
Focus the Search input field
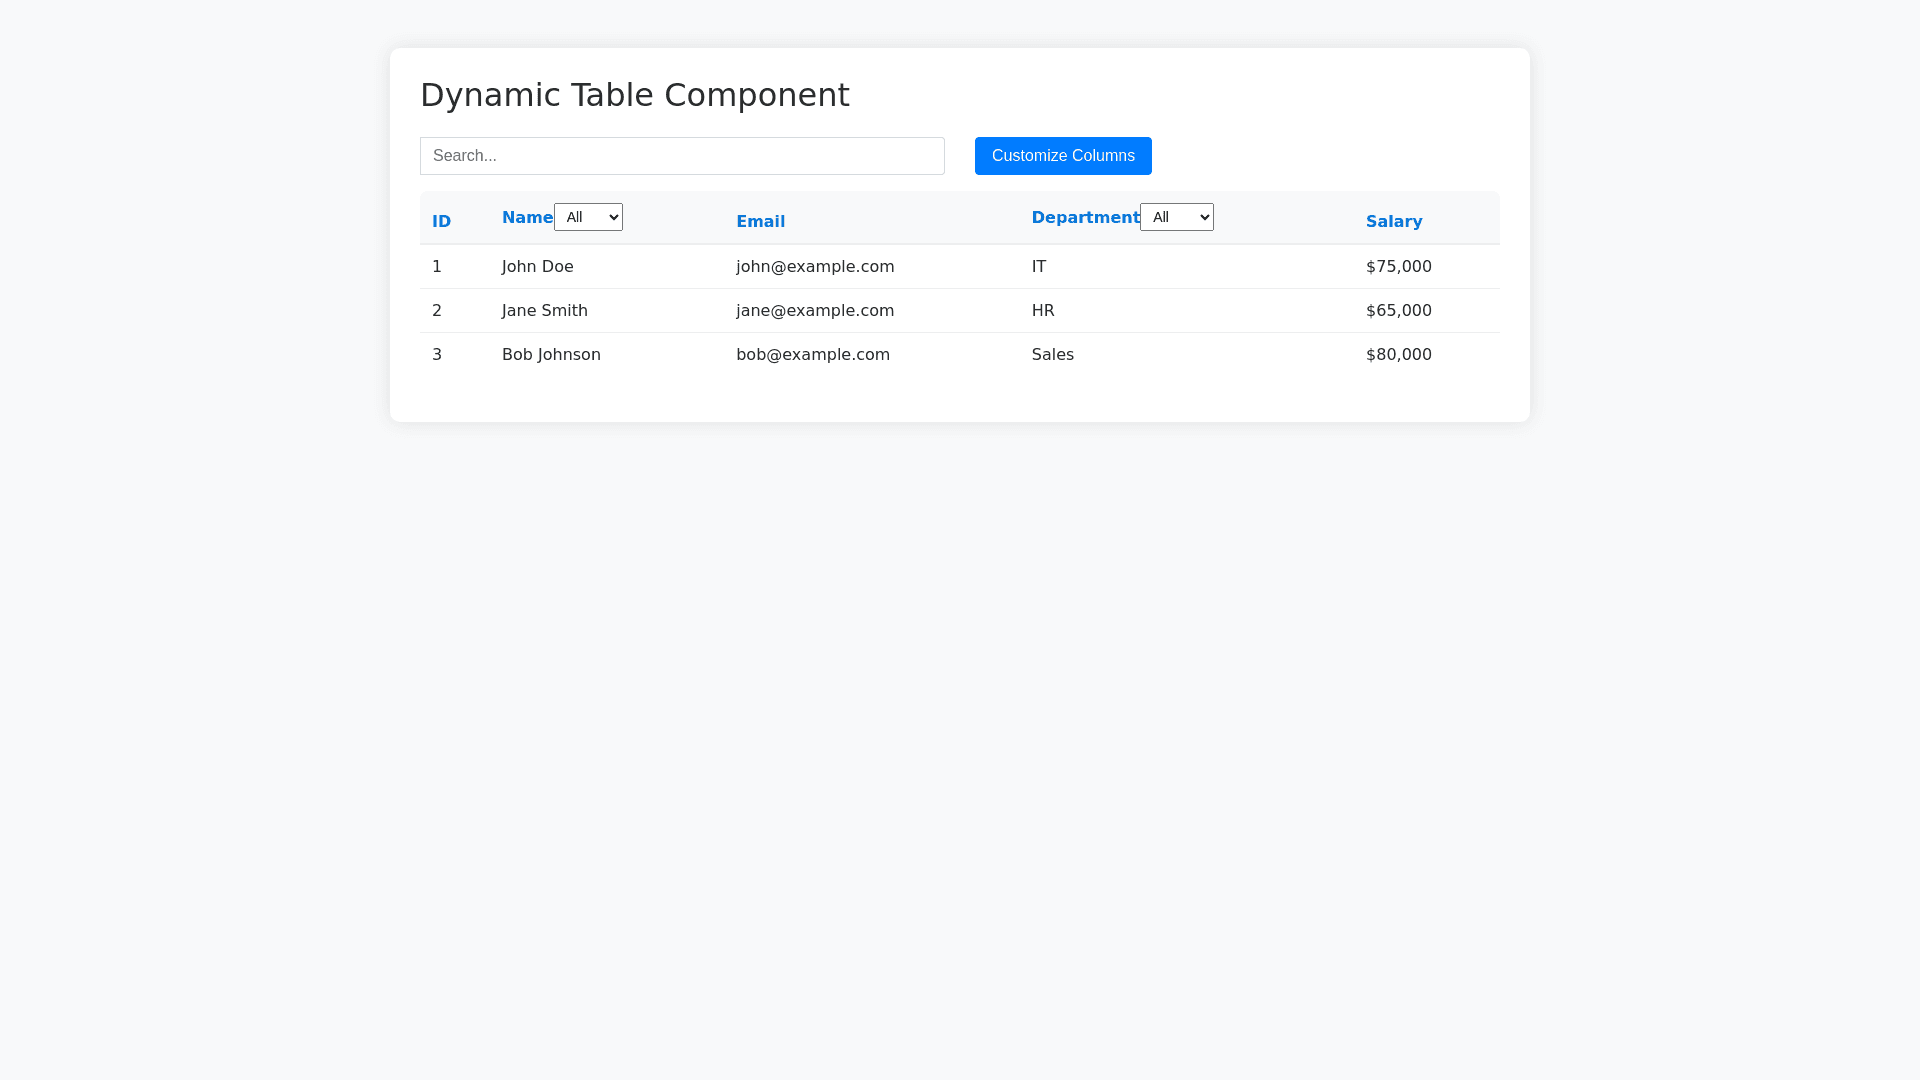pyautogui.click(x=681, y=156)
